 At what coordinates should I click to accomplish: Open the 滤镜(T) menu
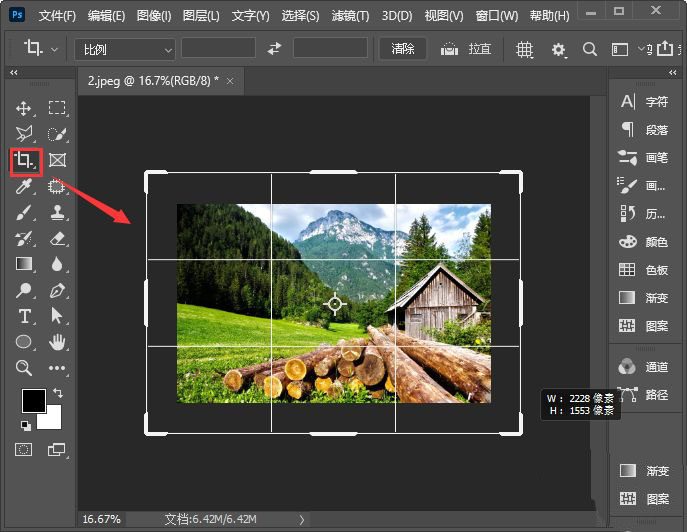point(350,16)
